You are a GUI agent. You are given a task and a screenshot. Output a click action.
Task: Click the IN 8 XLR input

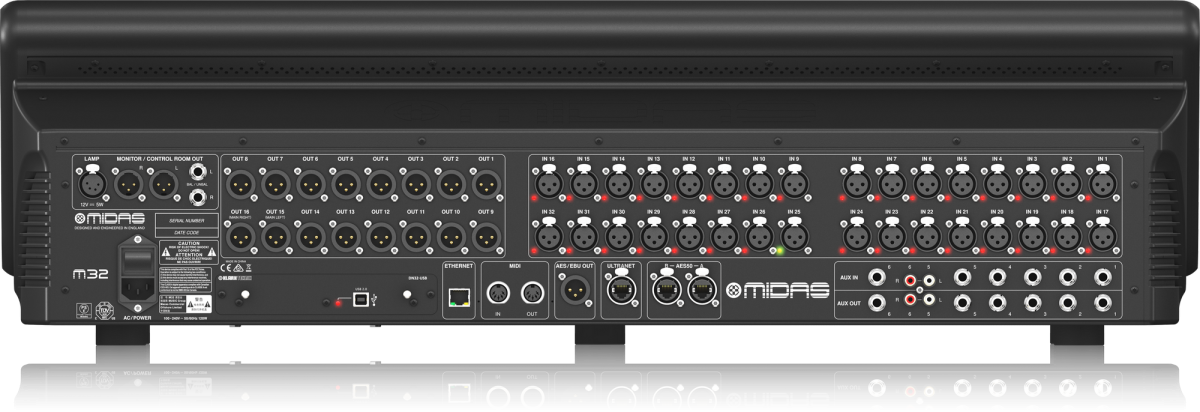[x=856, y=183]
